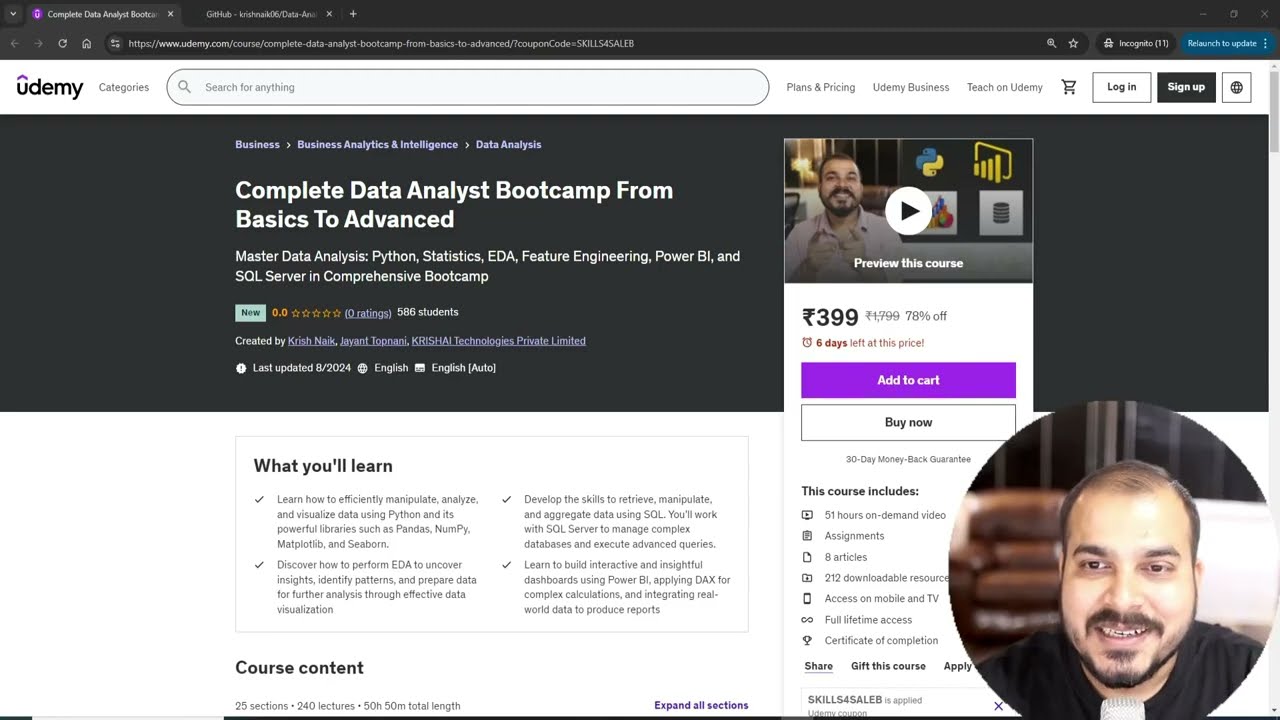
Task: Click '30-Day Money-Back Guarantee' text
Action: (x=908, y=459)
